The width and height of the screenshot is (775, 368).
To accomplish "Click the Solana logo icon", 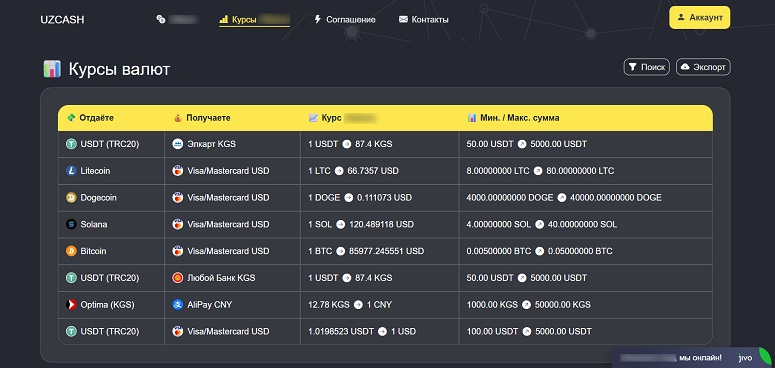I will pyautogui.click(x=71, y=224).
